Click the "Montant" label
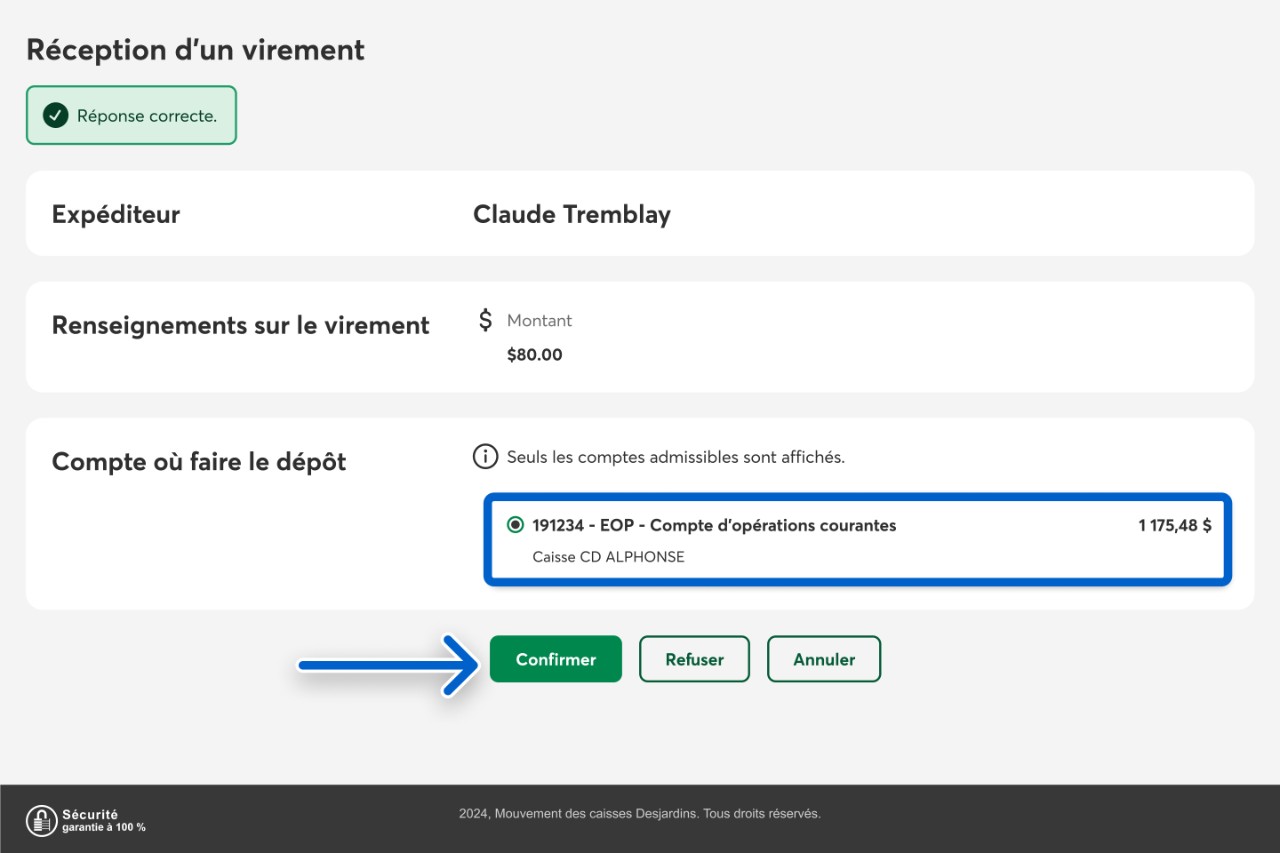Viewport: 1280px width, 853px height. pos(539,321)
